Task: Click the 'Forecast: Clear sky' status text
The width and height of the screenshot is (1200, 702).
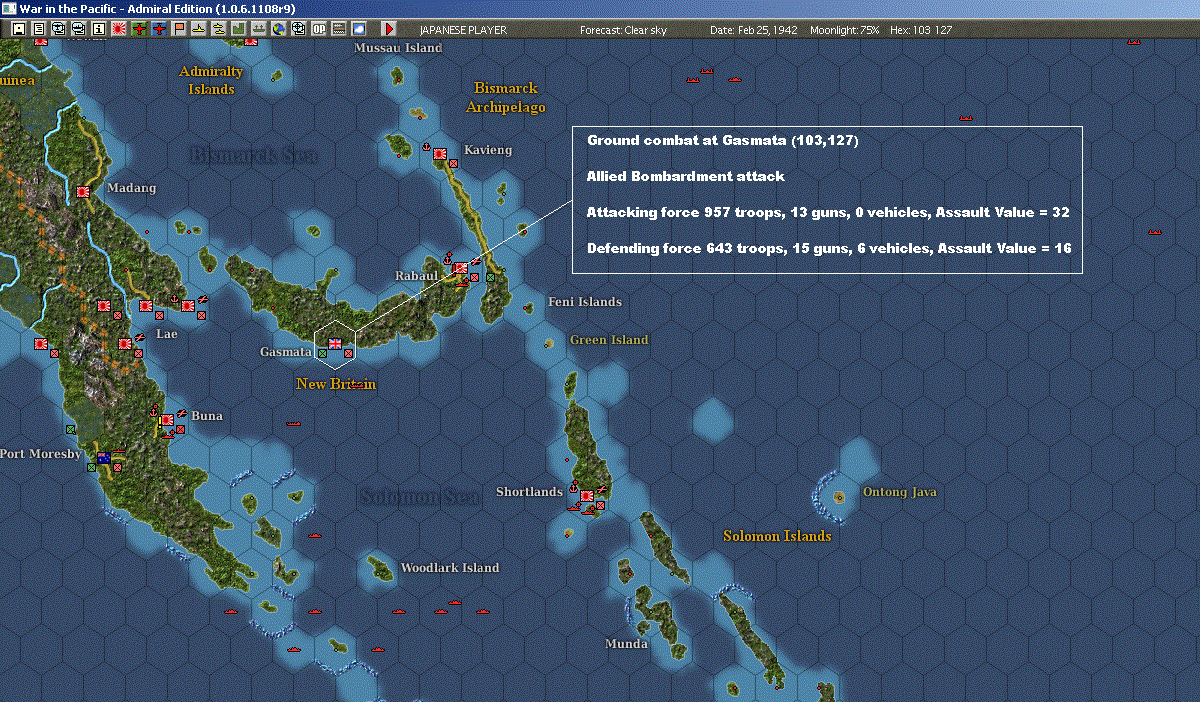Action: pyautogui.click(x=623, y=30)
